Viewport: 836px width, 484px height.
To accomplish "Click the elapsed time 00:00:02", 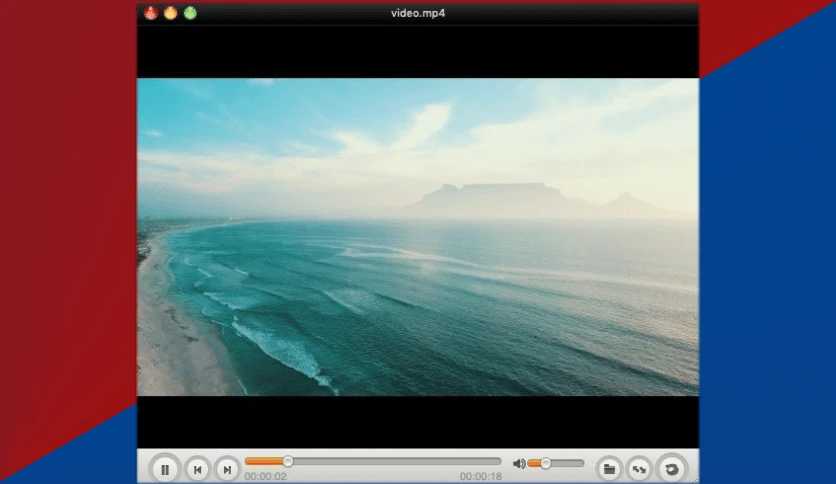I will (266, 476).
